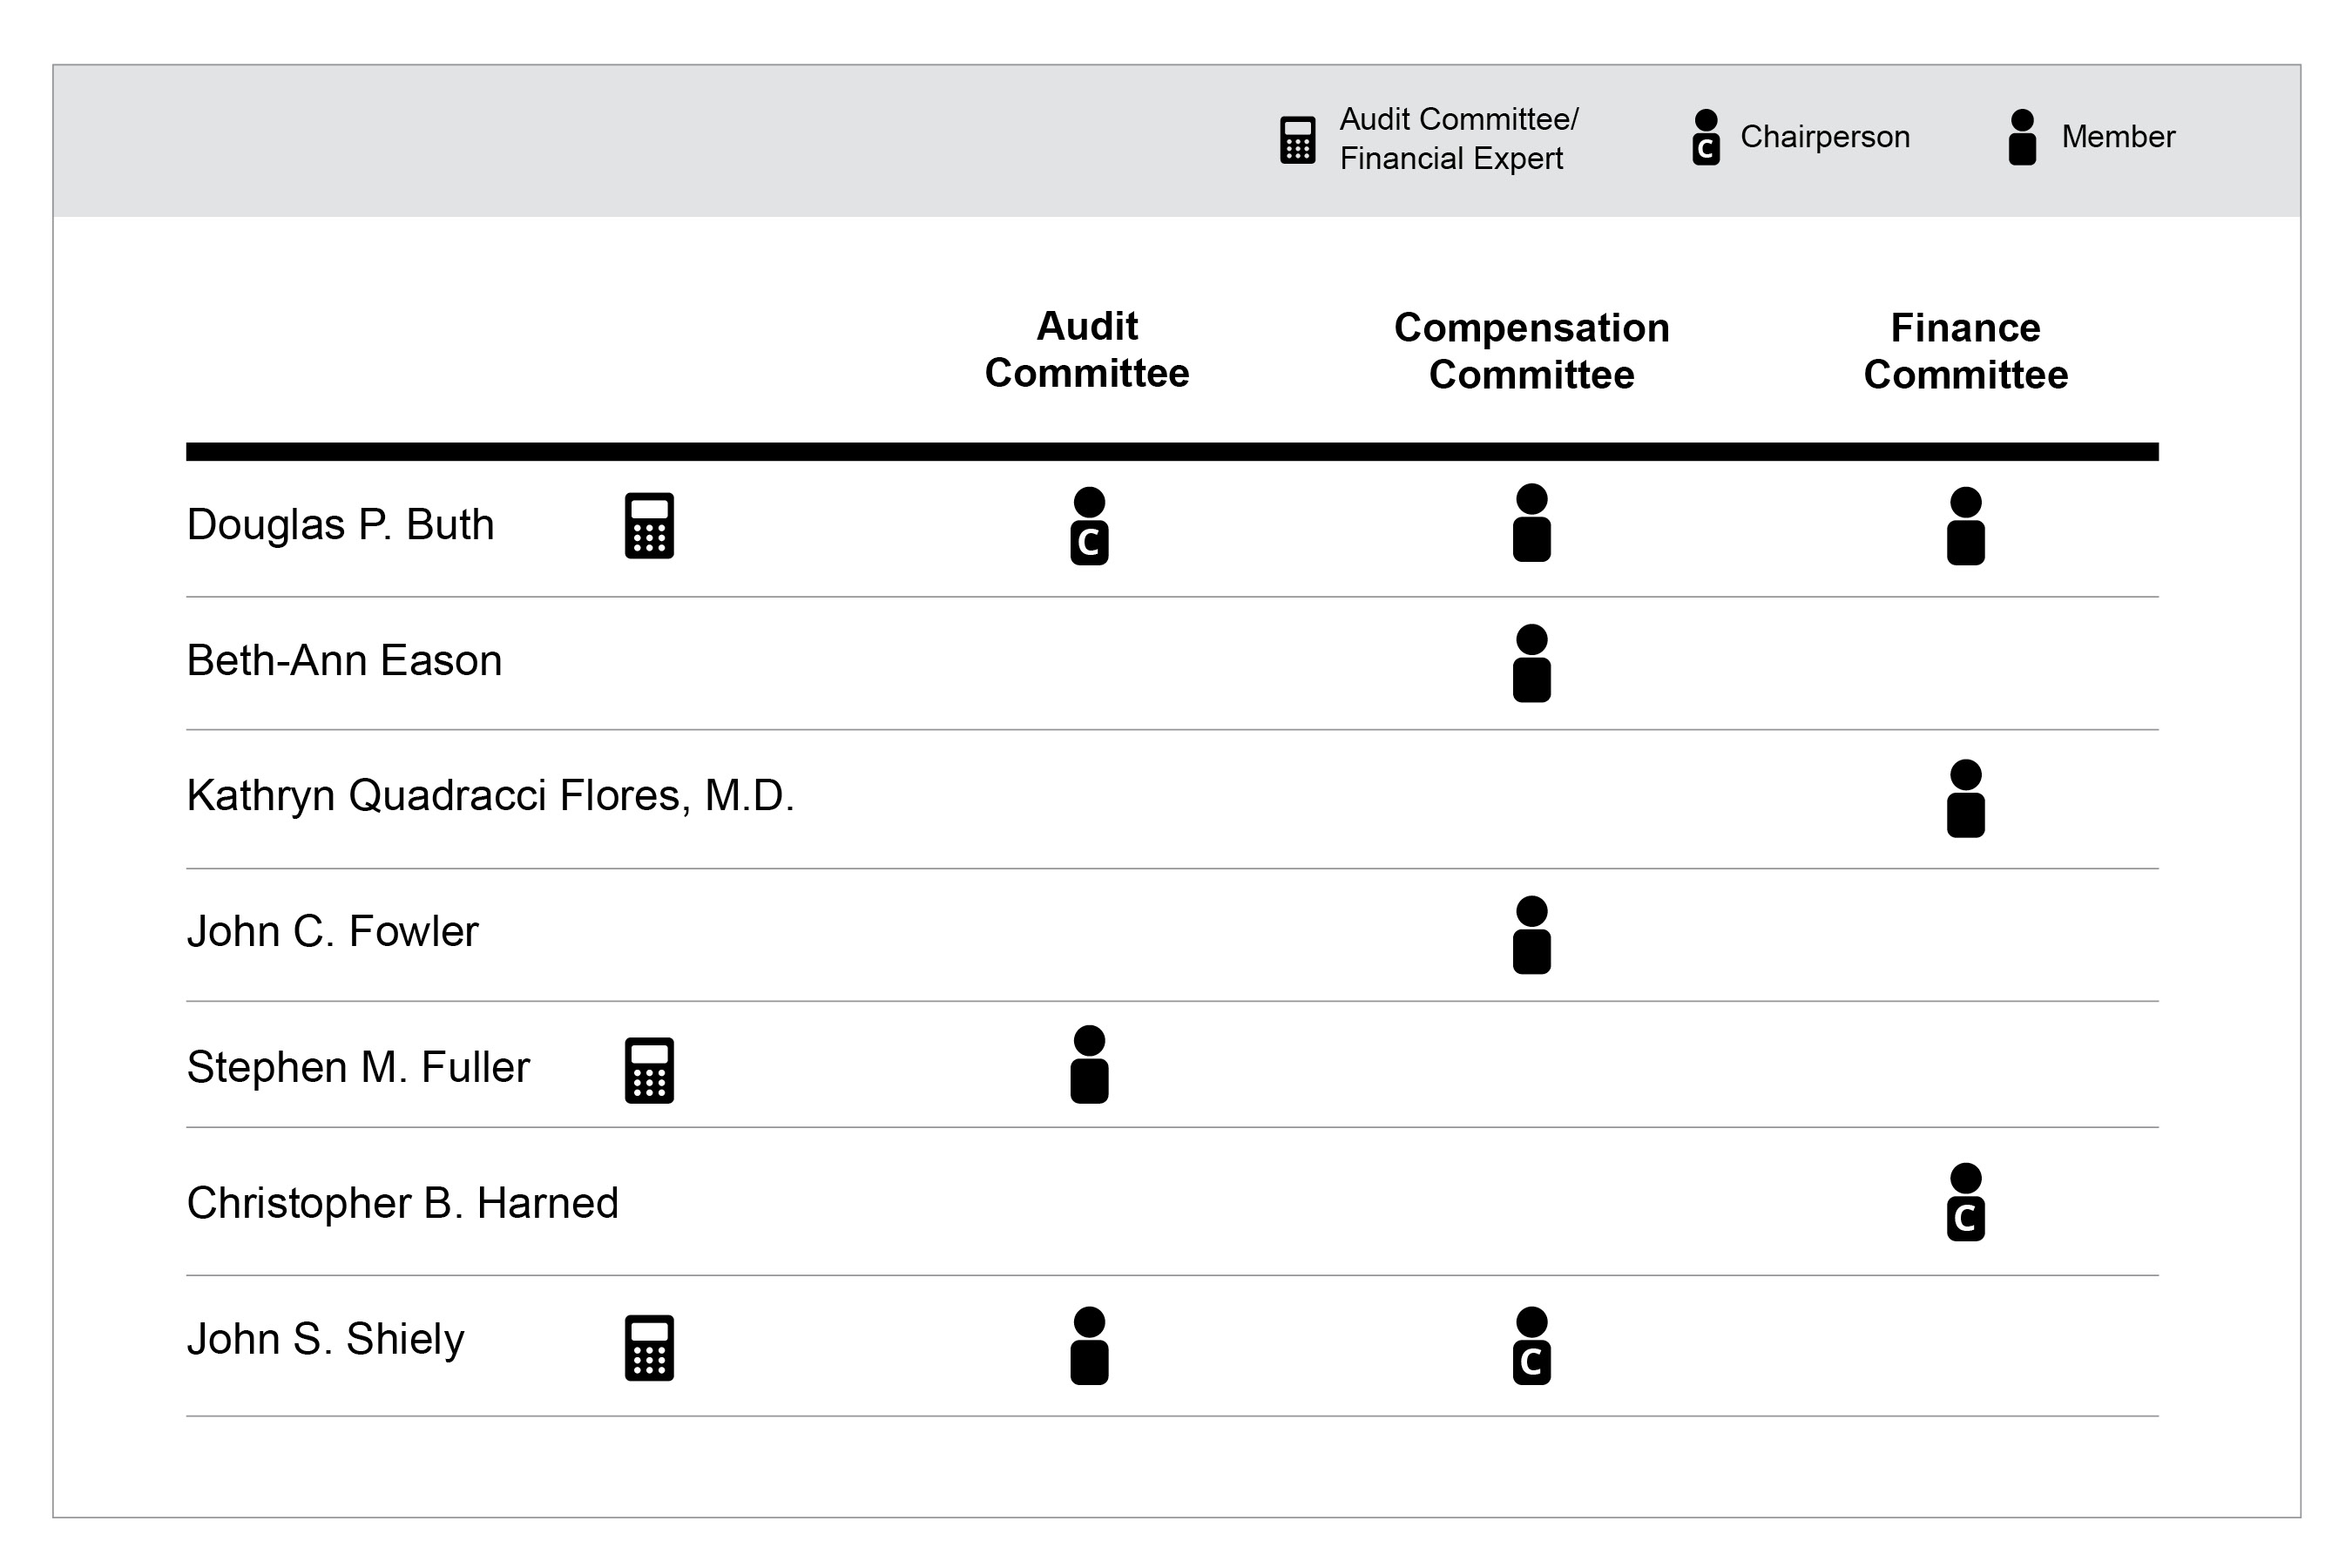
Task: Click John S. Shiely's financial expert calculator icon
Action: [649, 1348]
